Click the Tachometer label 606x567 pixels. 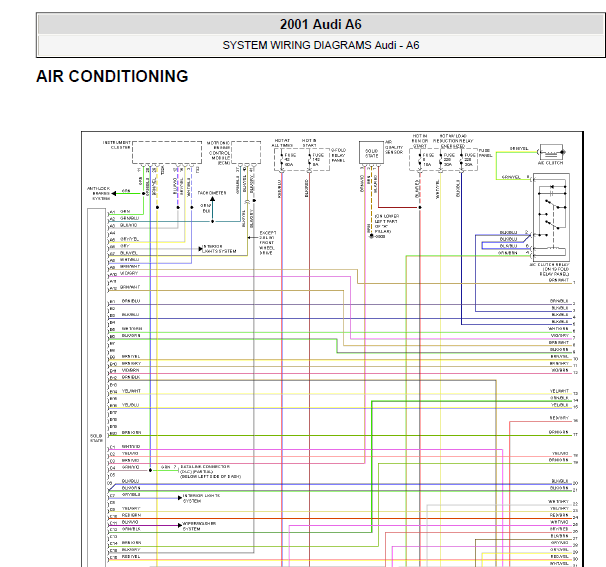click(x=212, y=192)
